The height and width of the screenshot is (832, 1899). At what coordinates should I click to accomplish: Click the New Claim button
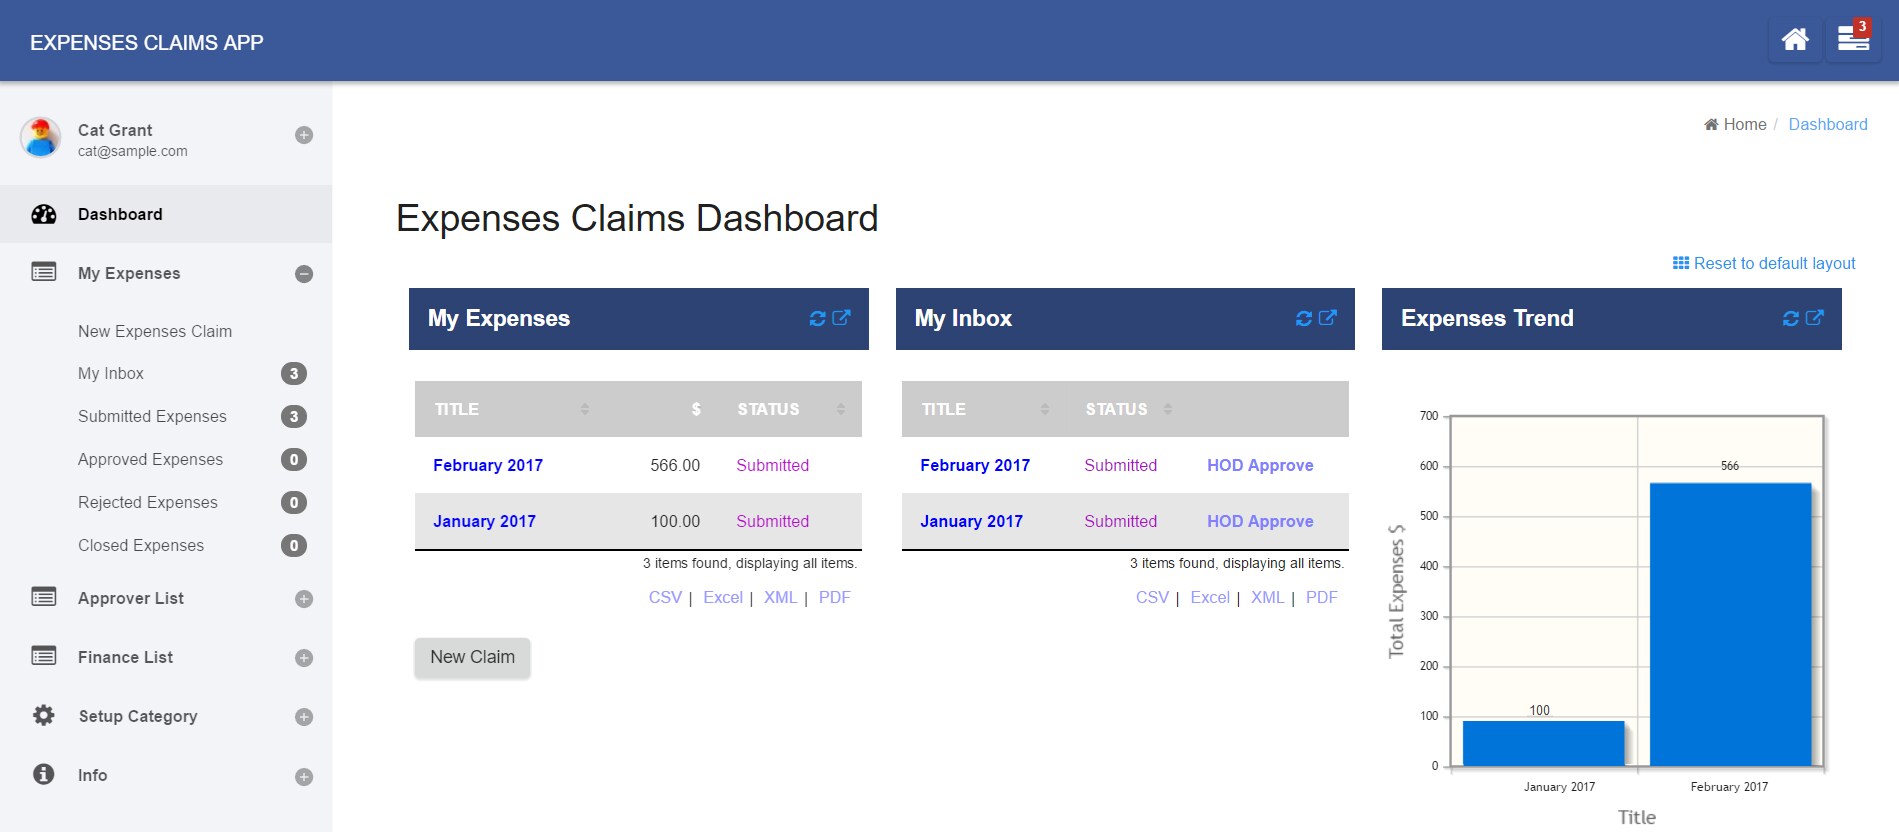point(472,658)
